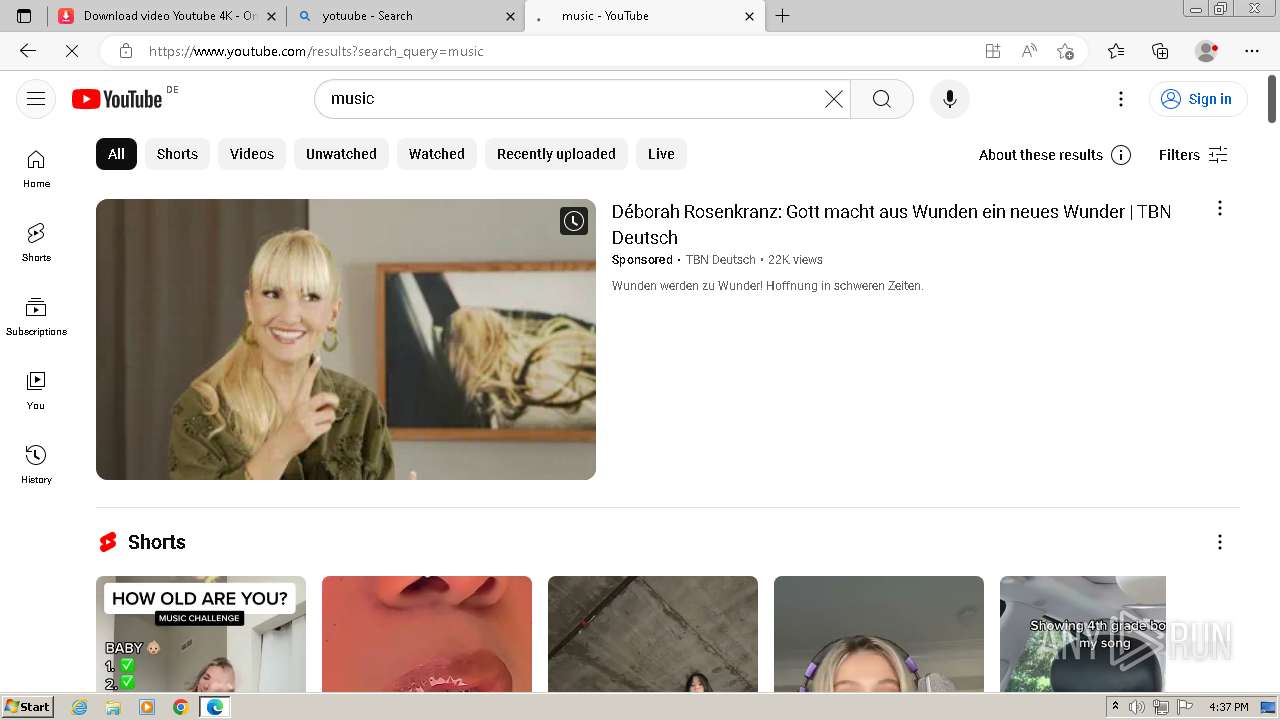Viewport: 1280px width, 720px height.
Task: Open browser profile avatar
Action: [x=1206, y=51]
